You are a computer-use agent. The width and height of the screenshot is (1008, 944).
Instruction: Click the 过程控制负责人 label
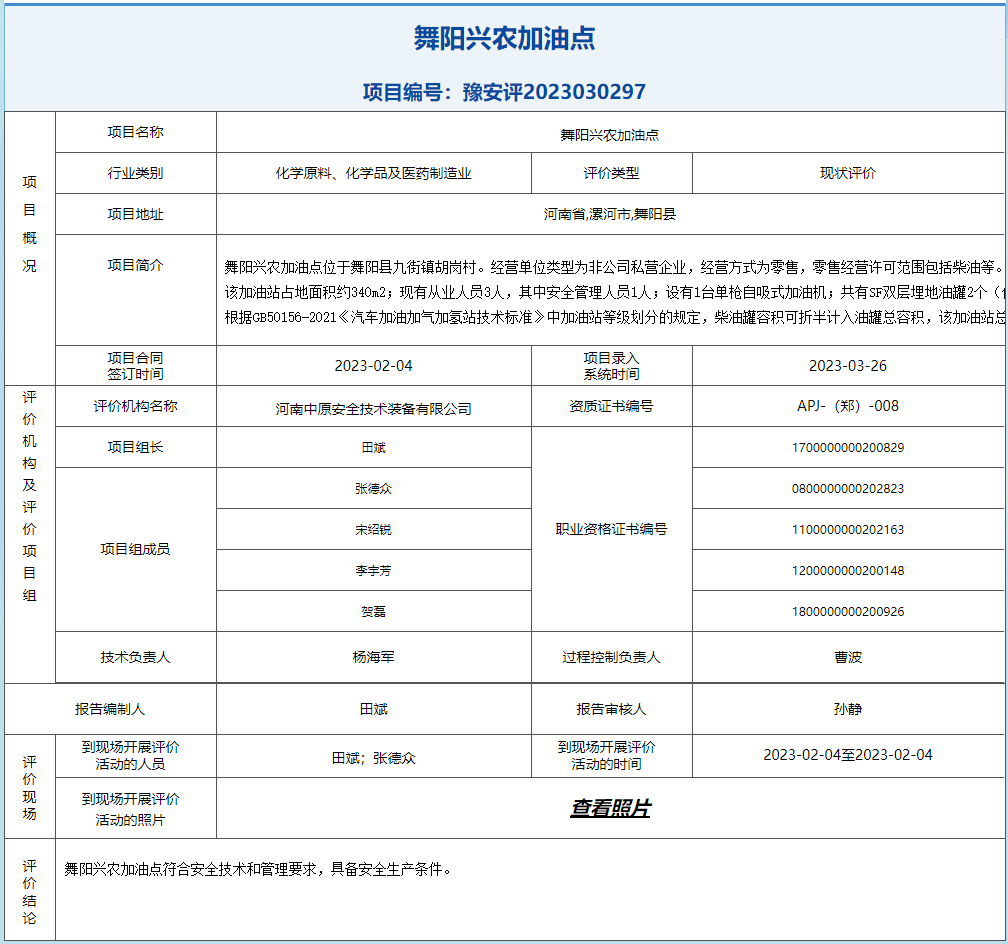pyautogui.click(x=611, y=657)
